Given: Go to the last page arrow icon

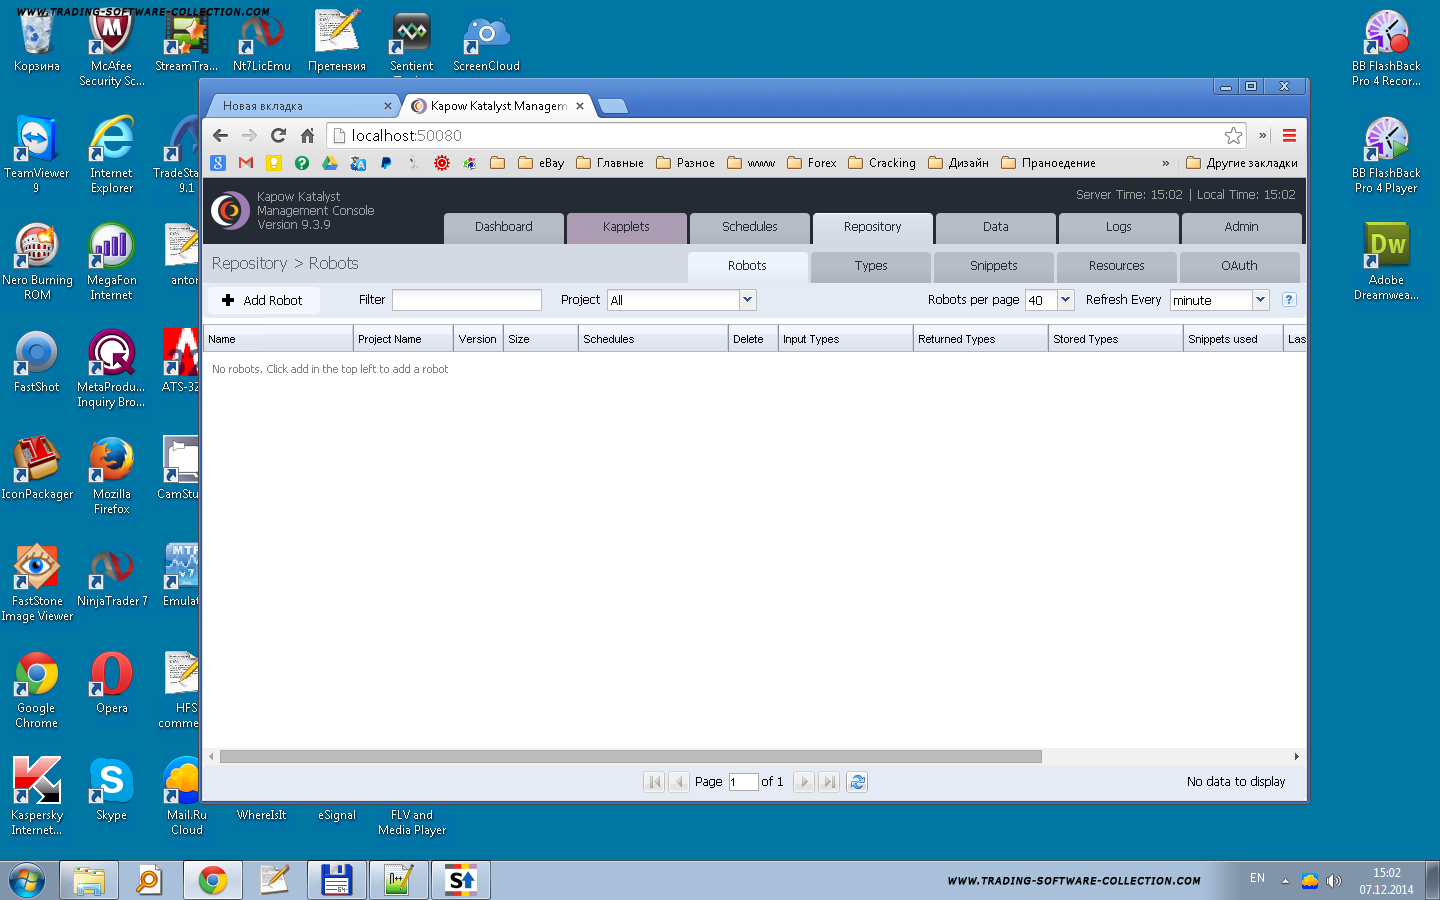Looking at the screenshot, I should (829, 782).
